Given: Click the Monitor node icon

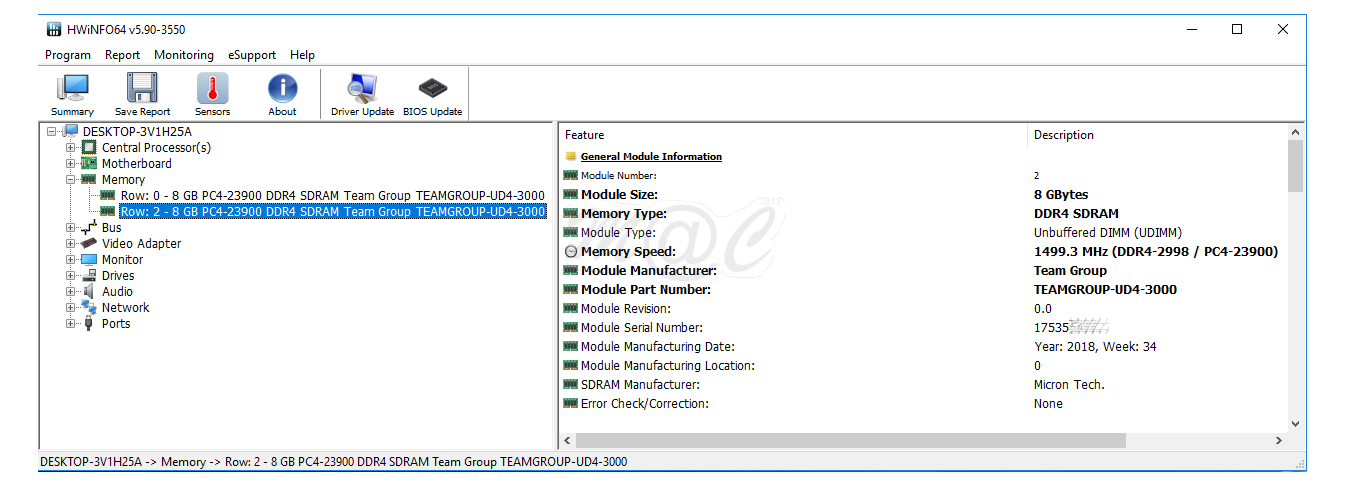Looking at the screenshot, I should 89,259.
